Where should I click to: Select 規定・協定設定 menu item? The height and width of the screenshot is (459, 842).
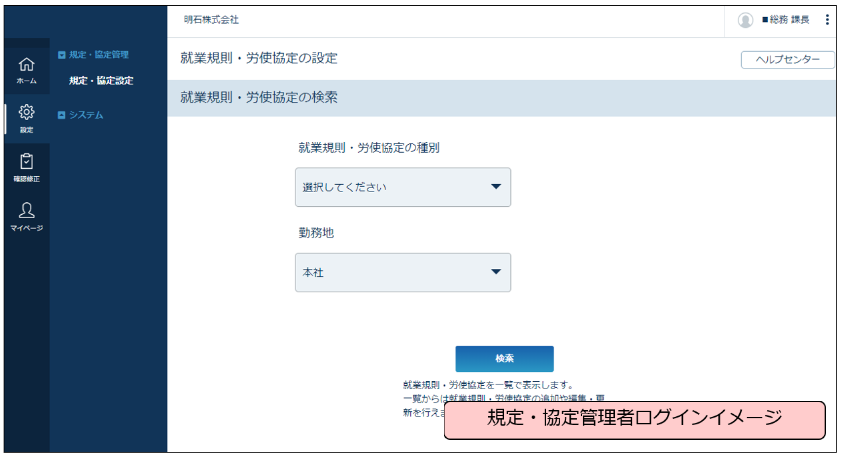(x=101, y=81)
